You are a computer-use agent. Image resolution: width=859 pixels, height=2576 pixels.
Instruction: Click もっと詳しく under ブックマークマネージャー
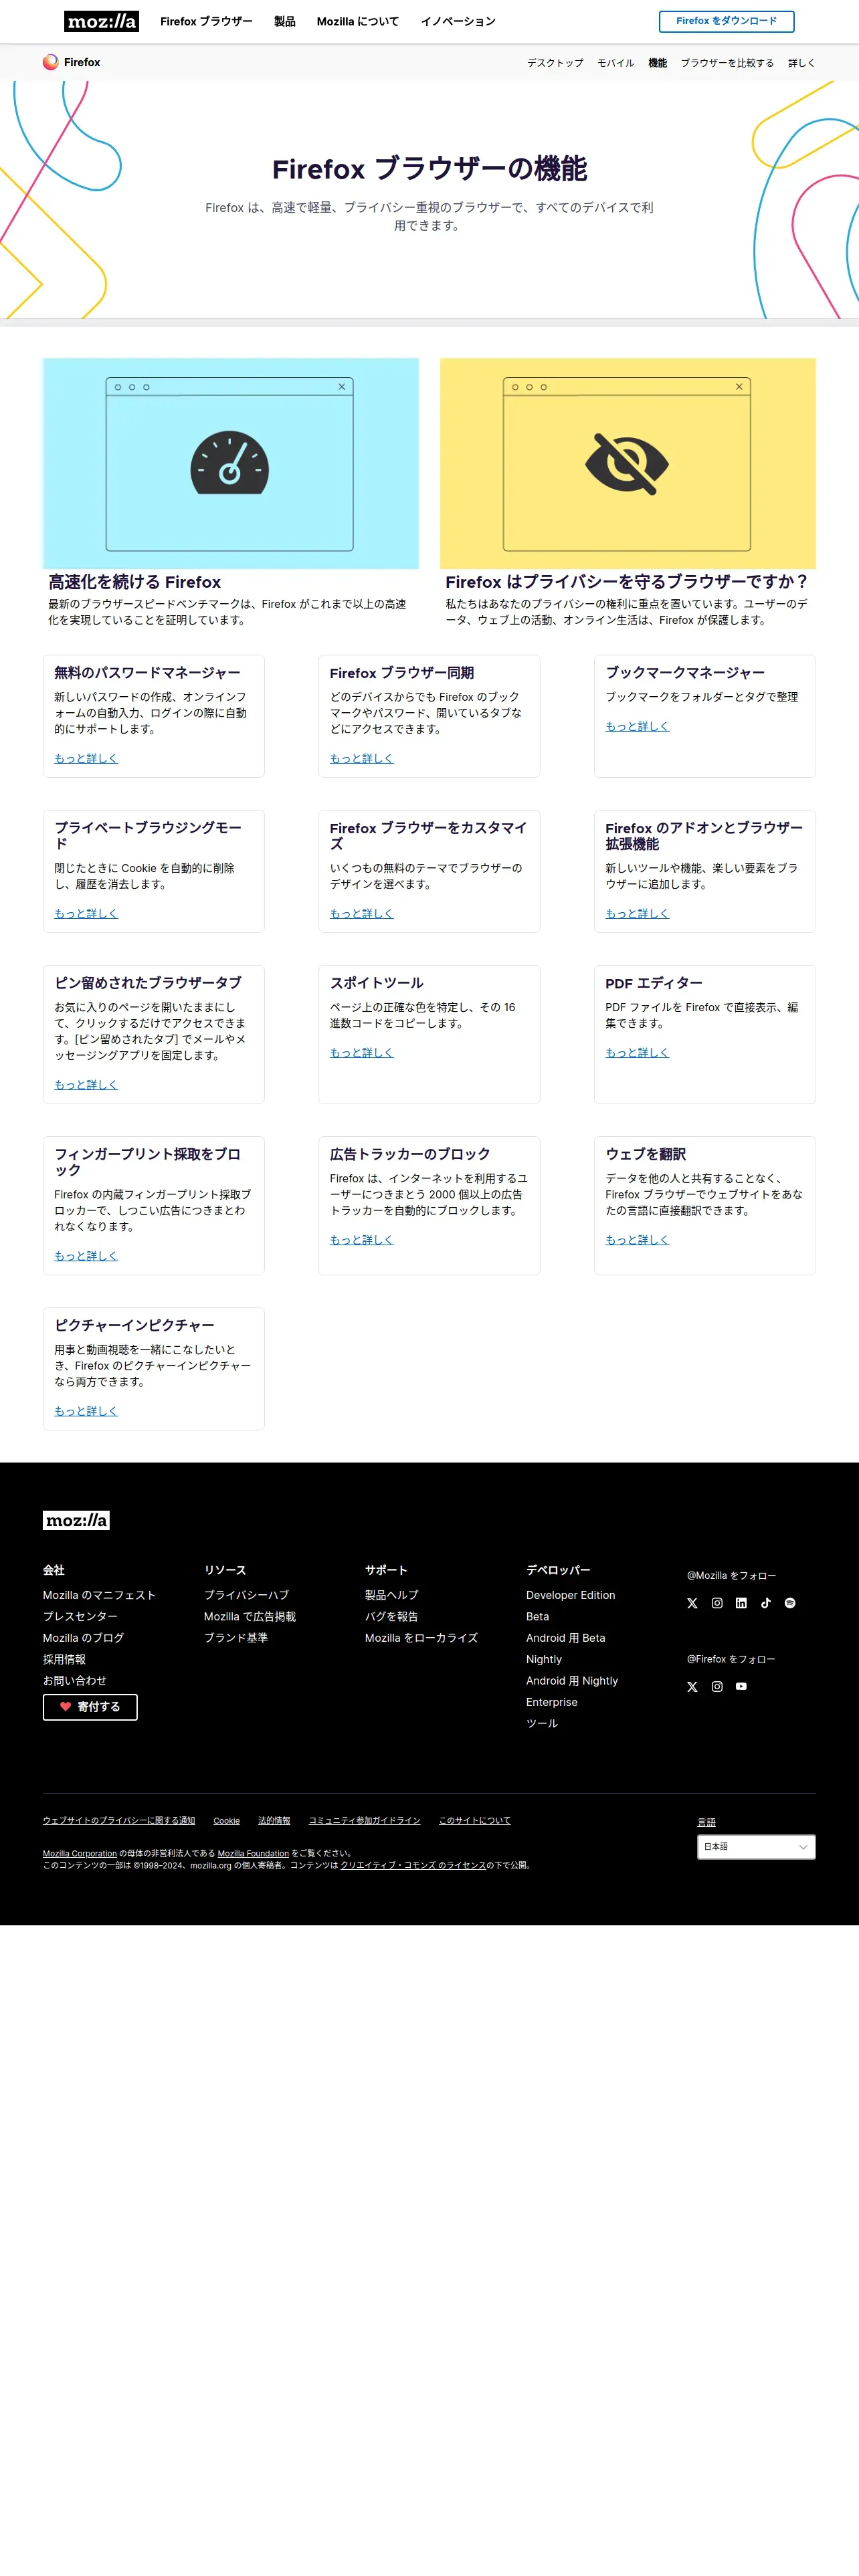pos(637,727)
